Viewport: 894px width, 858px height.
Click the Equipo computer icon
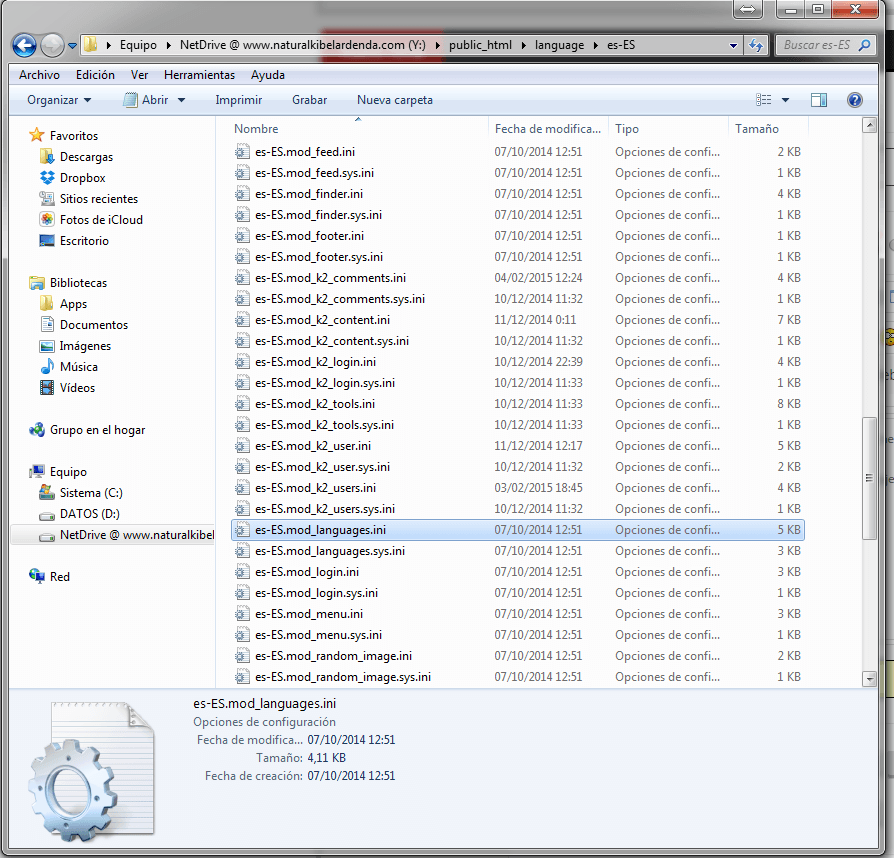click(x=36, y=471)
